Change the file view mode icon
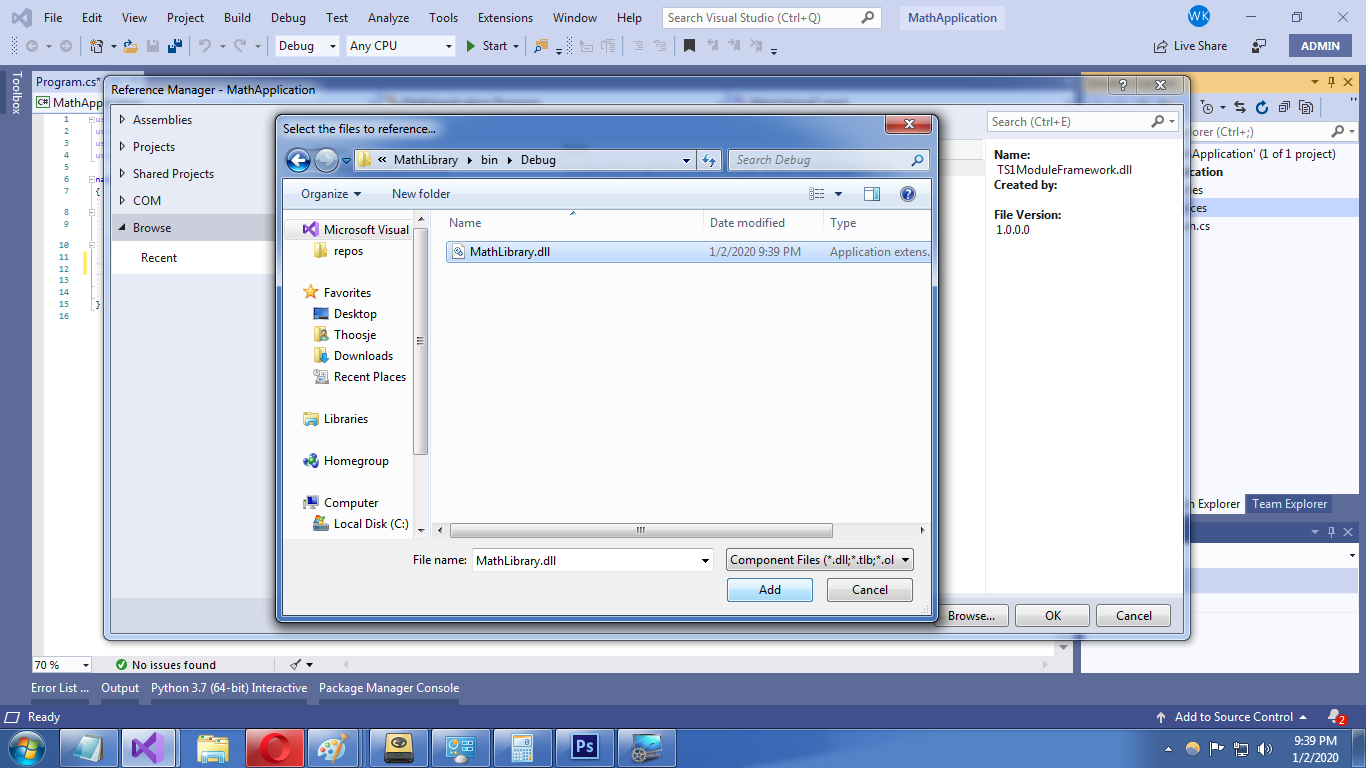1366x768 pixels. coord(817,194)
